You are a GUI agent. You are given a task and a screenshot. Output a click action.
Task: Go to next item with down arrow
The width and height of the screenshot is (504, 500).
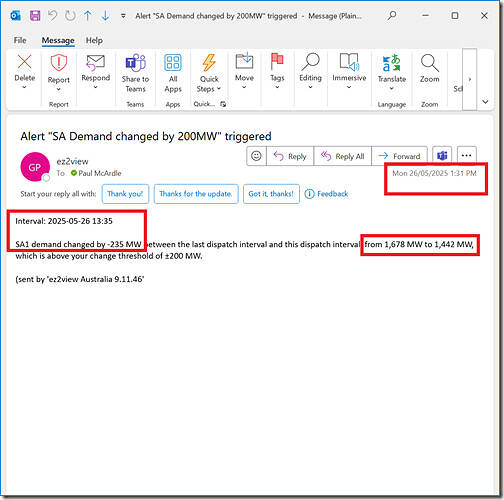click(x=105, y=16)
